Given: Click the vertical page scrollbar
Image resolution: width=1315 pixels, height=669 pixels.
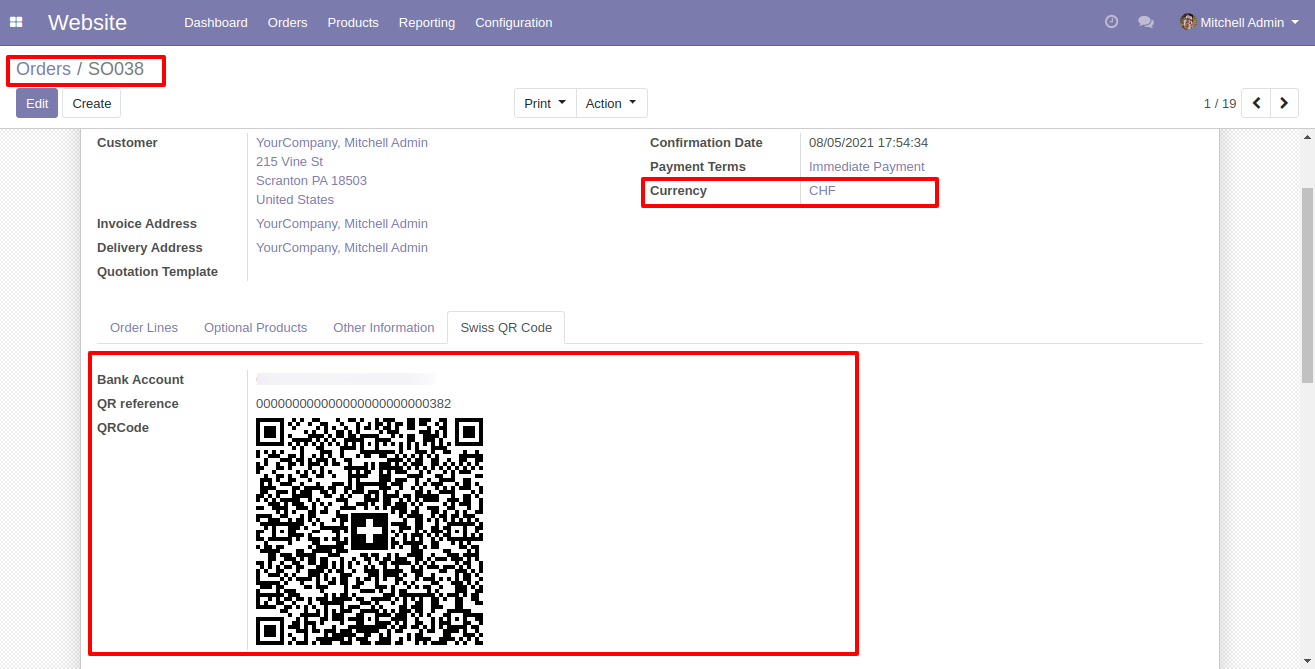Looking at the screenshot, I should tap(1307, 285).
